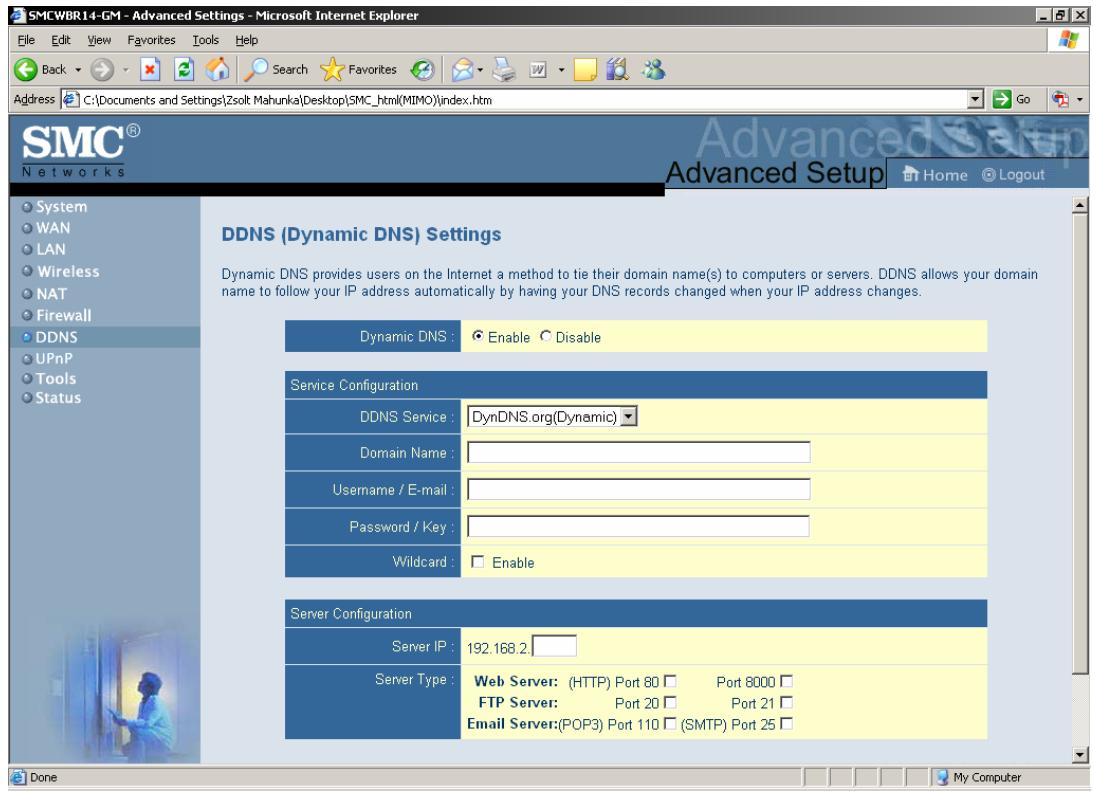Open the Wireless section in sidebar
Image resolution: width=1093 pixels, height=793 pixels.
[68, 272]
